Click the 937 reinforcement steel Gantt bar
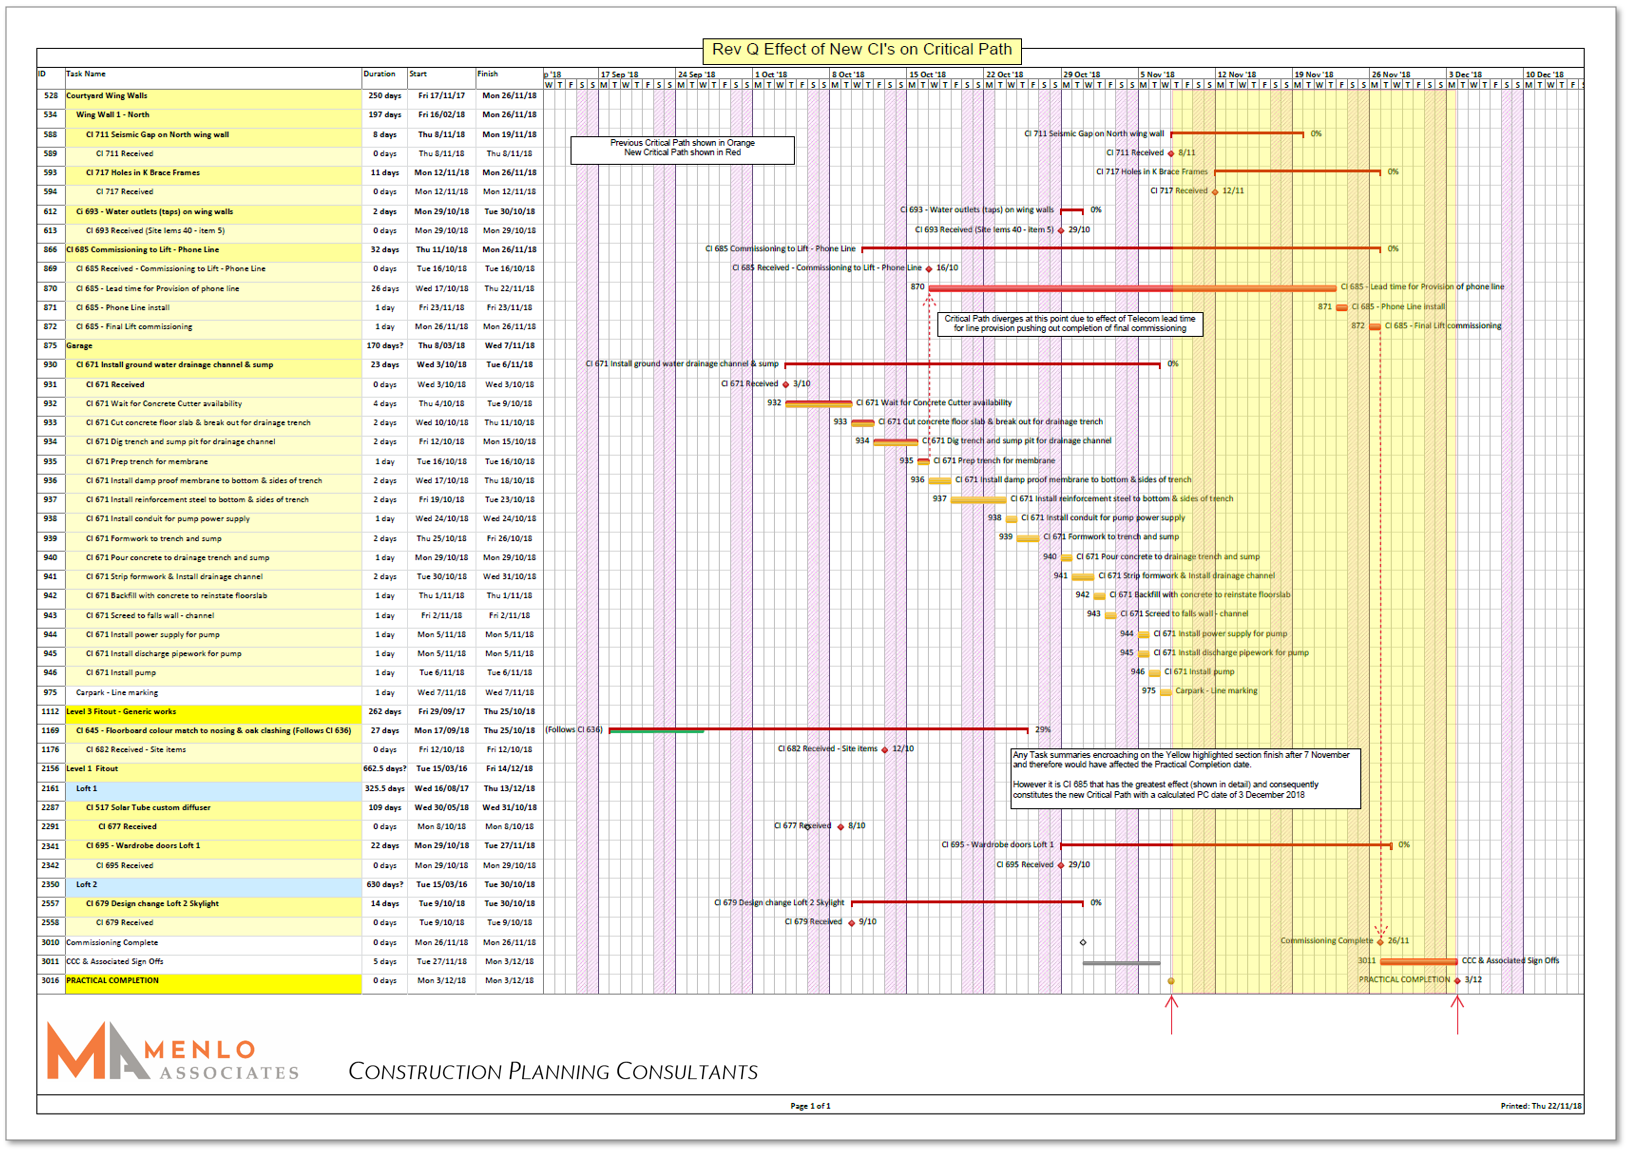This screenshot has width=1627, height=1151. pos(979,499)
